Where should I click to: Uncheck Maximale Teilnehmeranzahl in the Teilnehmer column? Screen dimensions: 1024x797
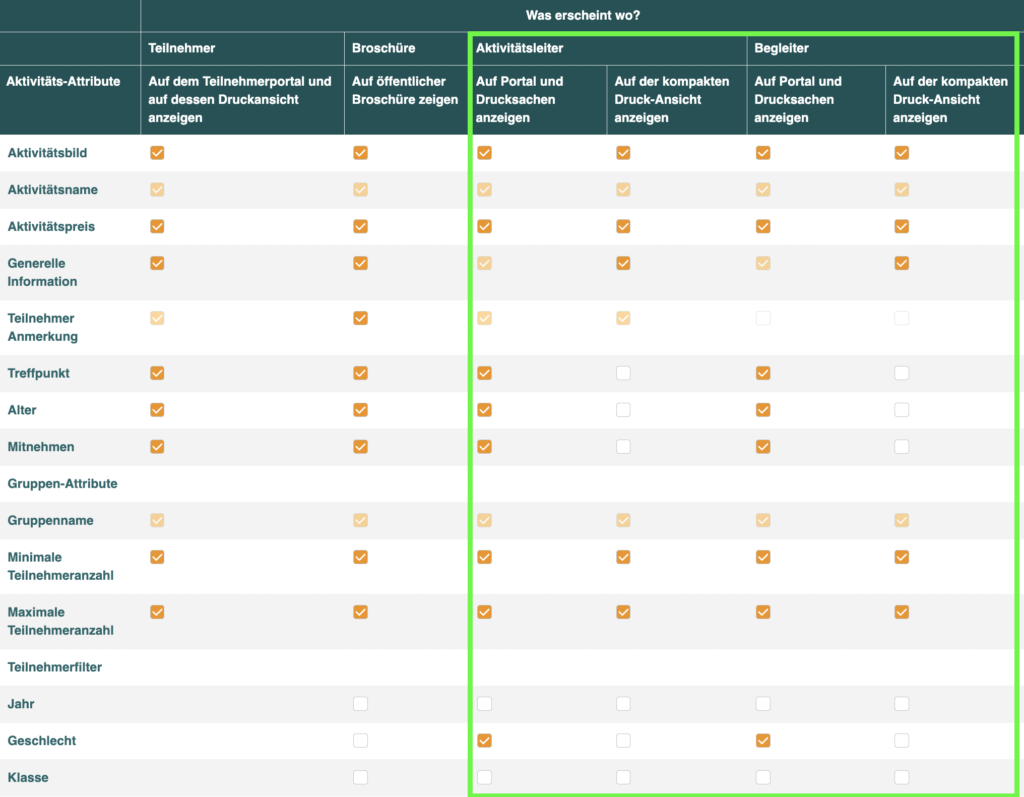coord(157,612)
